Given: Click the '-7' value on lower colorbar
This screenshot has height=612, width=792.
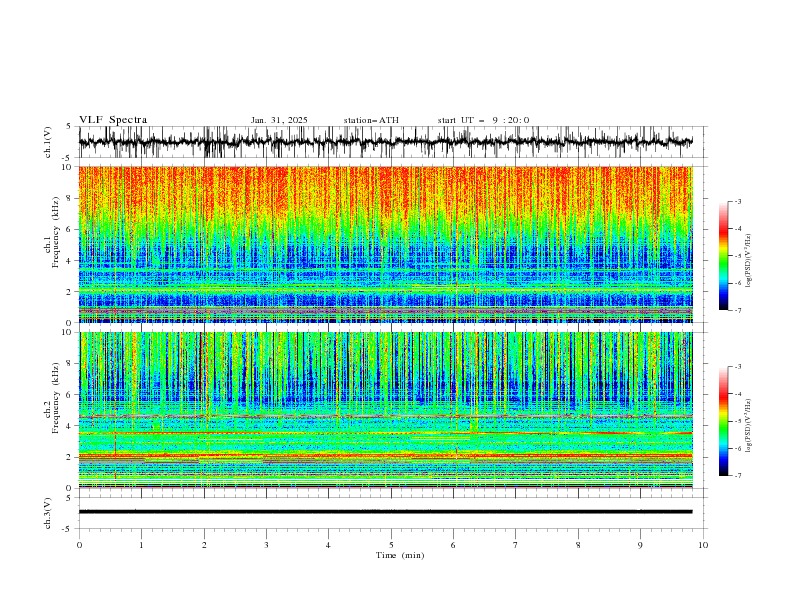Looking at the screenshot, I should [738, 476].
